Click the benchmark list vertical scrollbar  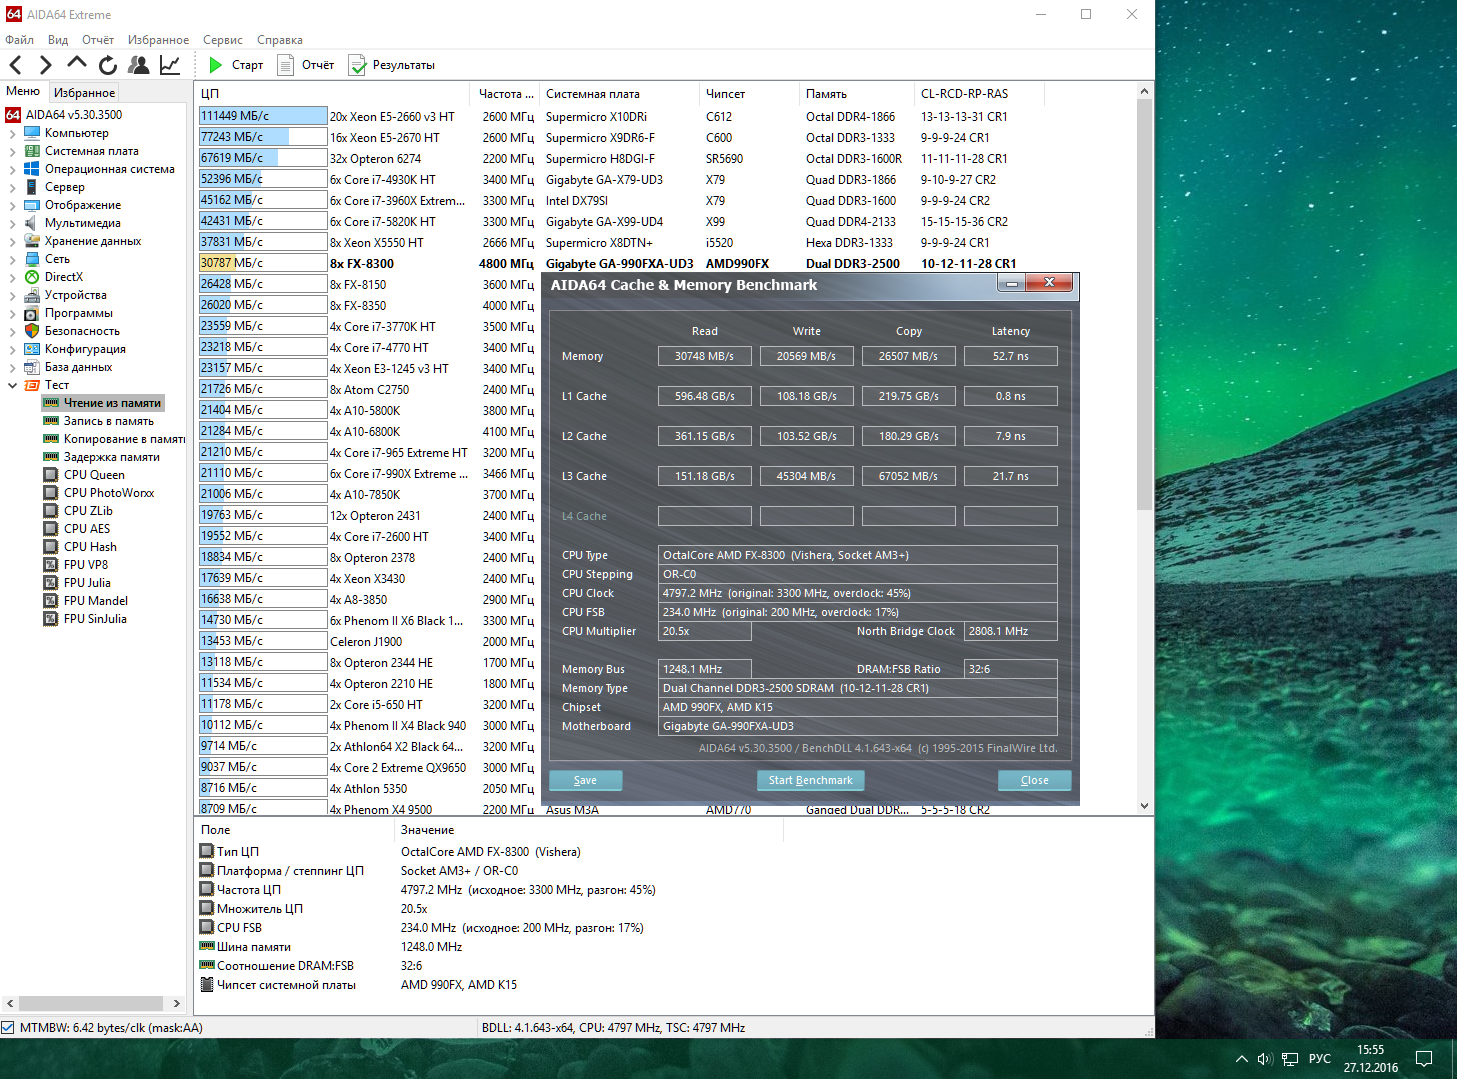coord(1144,300)
